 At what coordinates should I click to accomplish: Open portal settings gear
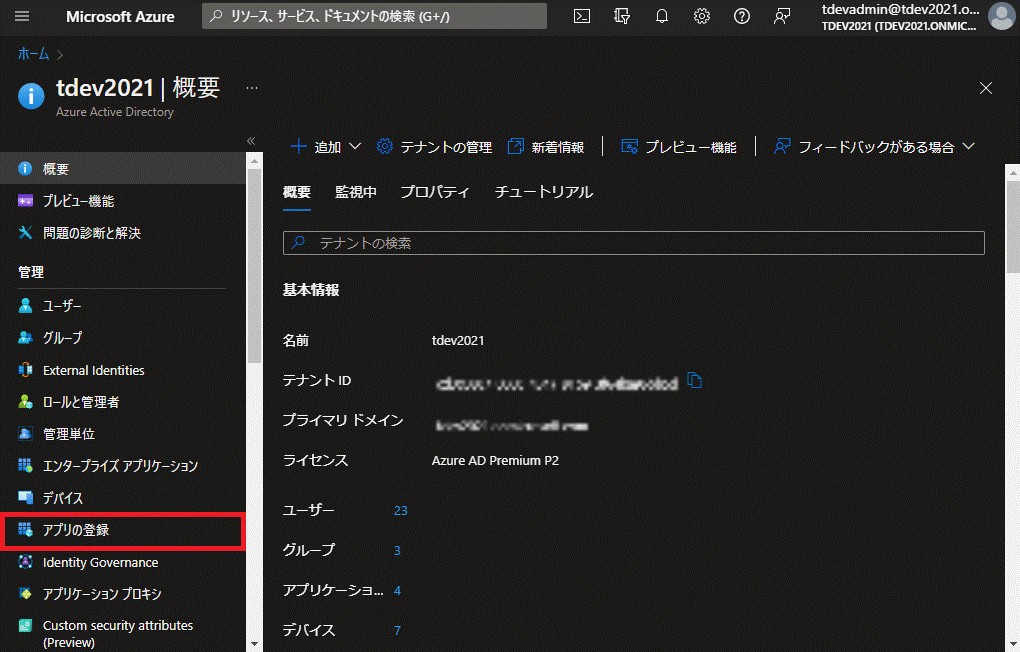pos(702,16)
